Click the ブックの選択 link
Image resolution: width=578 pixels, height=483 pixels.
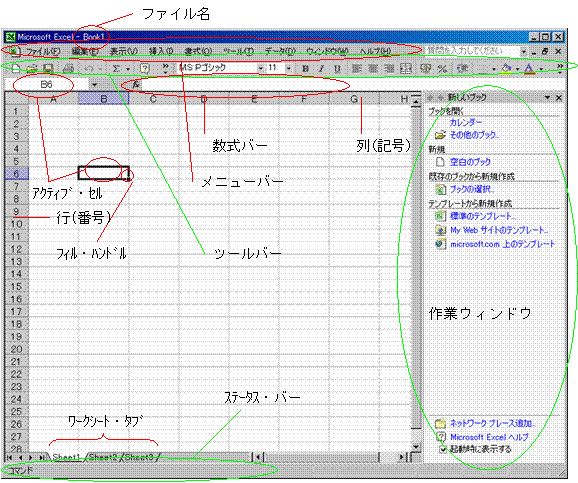(472, 189)
